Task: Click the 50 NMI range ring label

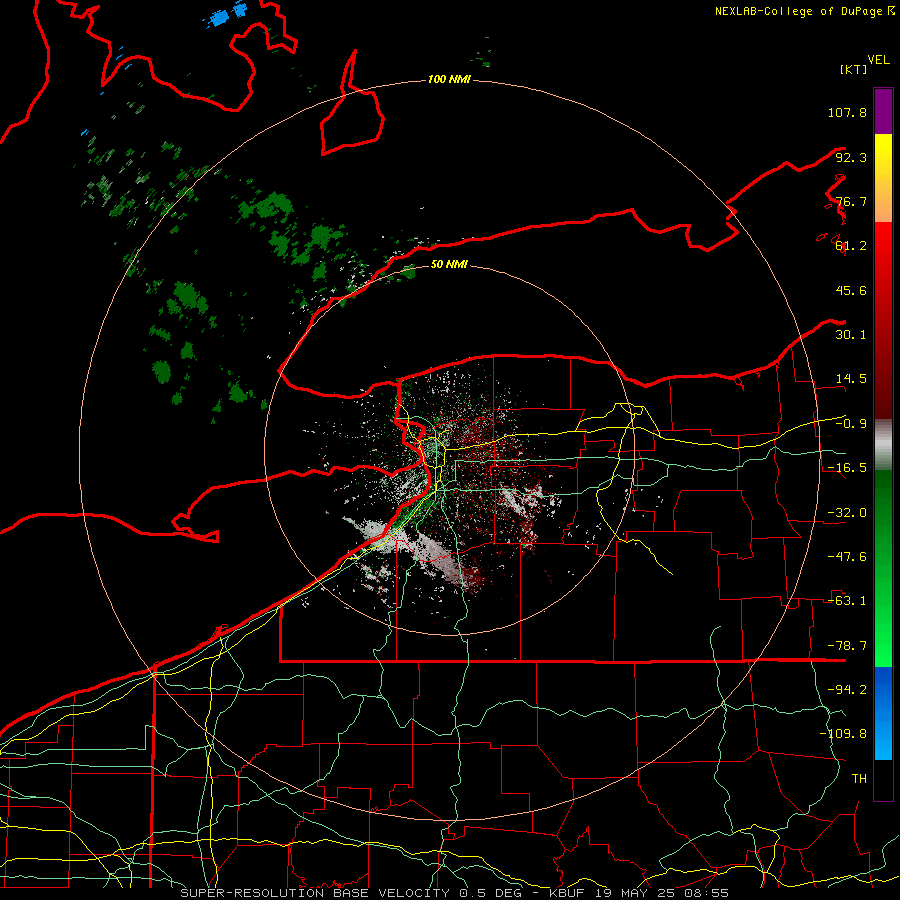Action: point(449,264)
